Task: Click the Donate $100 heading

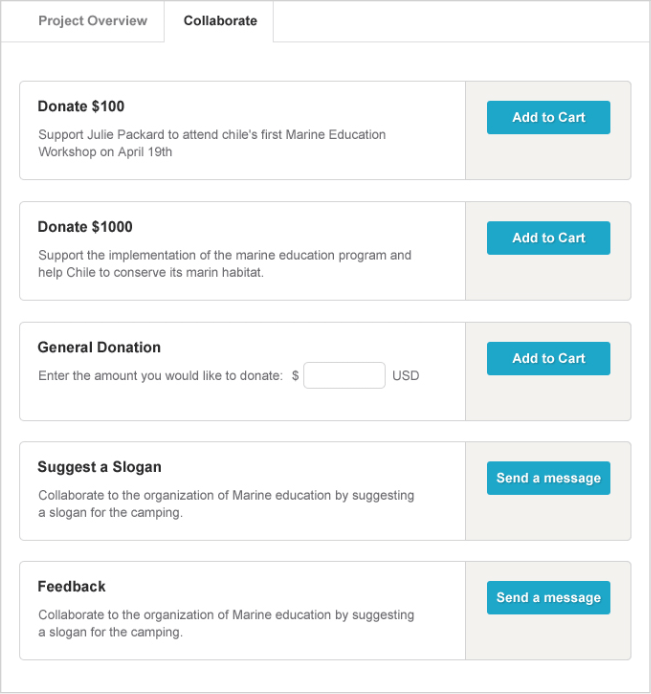Action: (x=81, y=106)
